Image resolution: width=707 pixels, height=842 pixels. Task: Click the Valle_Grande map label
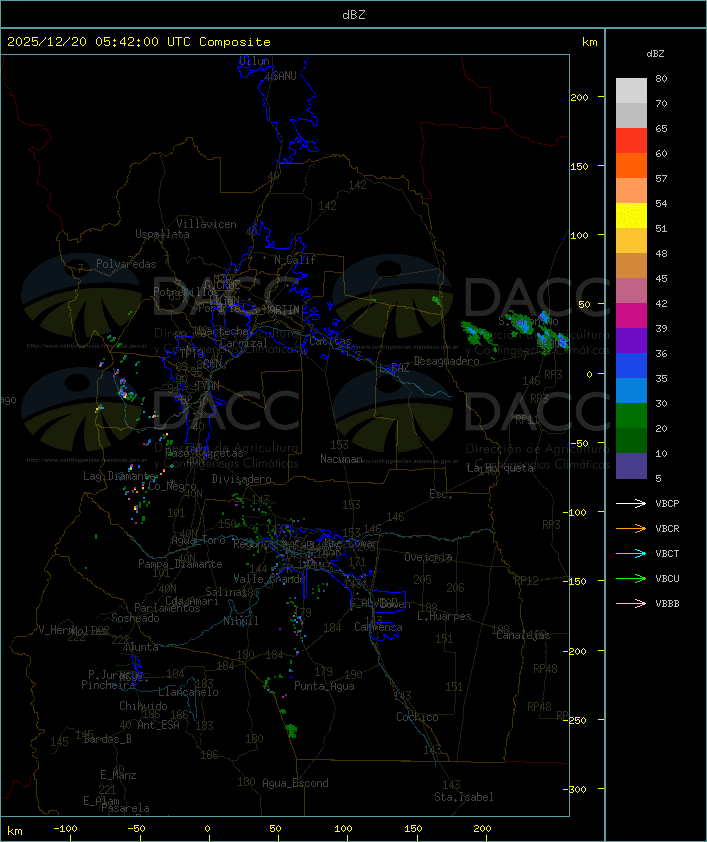click(269, 579)
